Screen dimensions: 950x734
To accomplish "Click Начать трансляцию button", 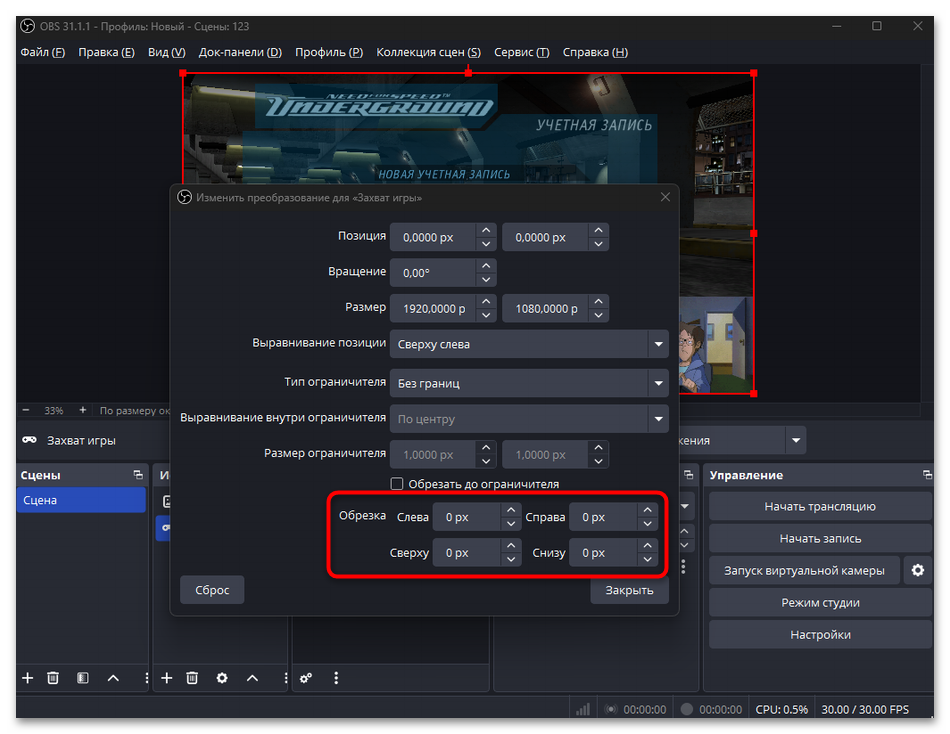I will coord(820,506).
